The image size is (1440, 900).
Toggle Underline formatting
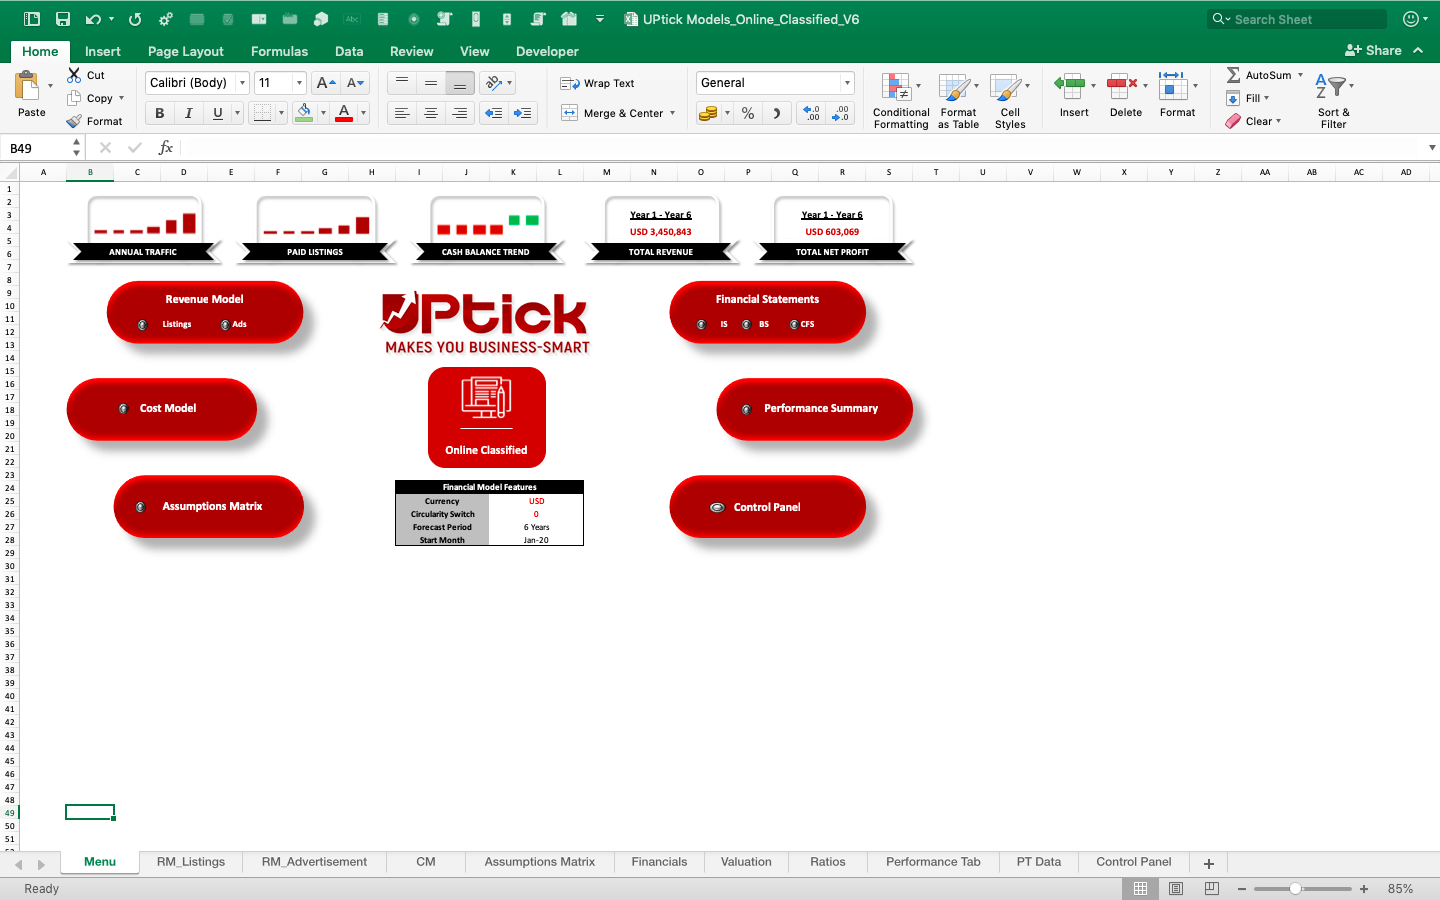[x=217, y=113]
